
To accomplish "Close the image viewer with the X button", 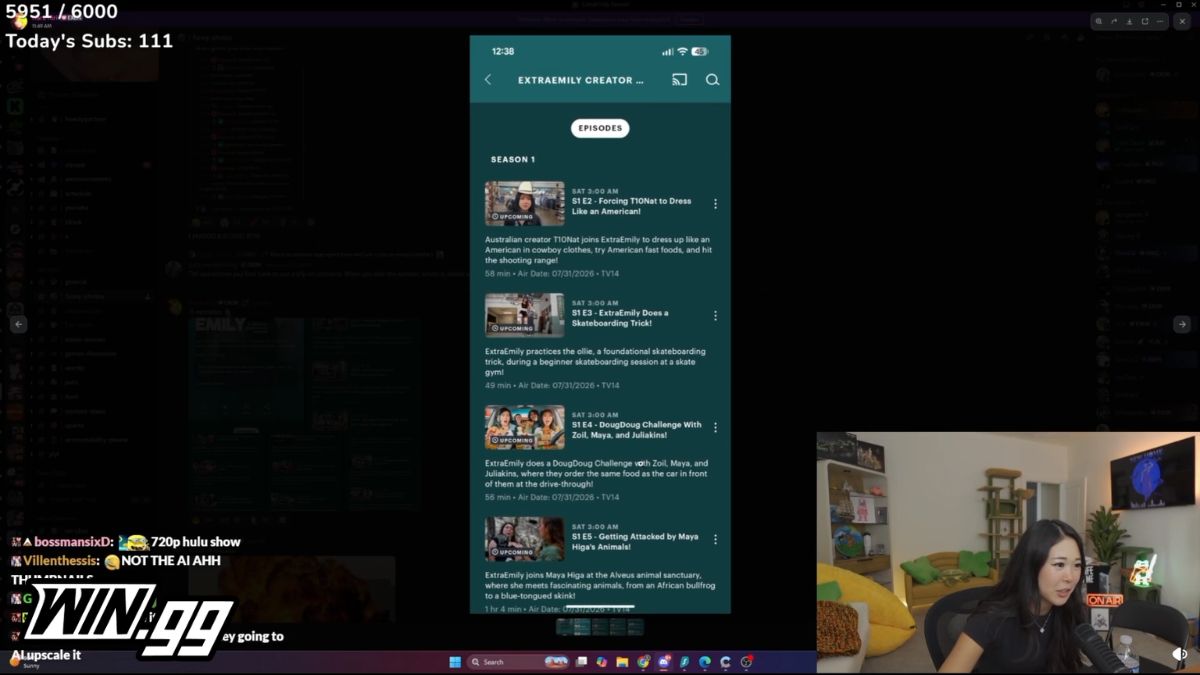I will [x=1182, y=21].
